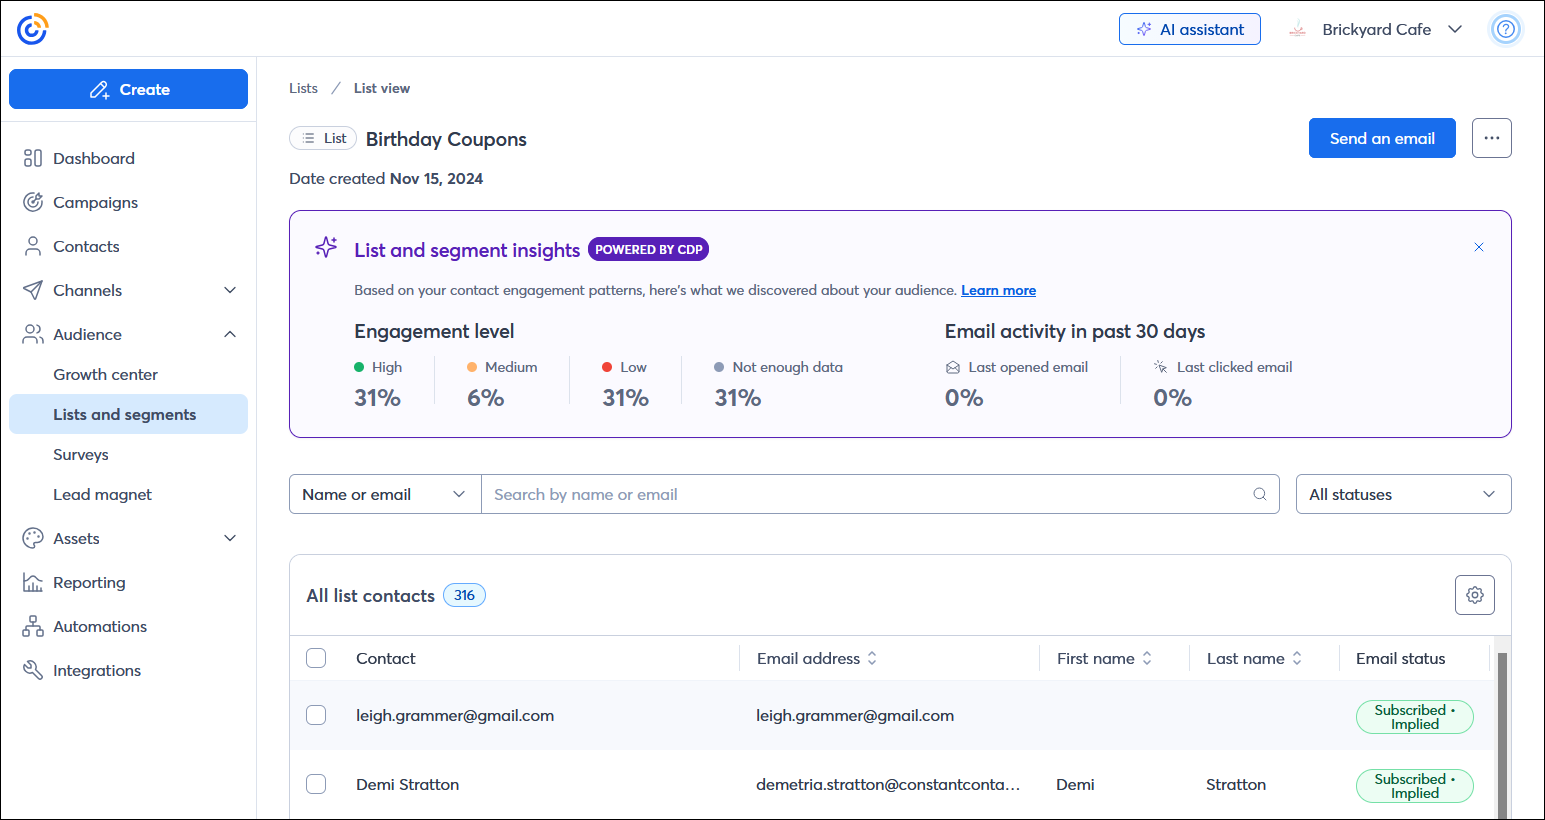Tick the Demi Stratton row checkbox

[x=316, y=784]
